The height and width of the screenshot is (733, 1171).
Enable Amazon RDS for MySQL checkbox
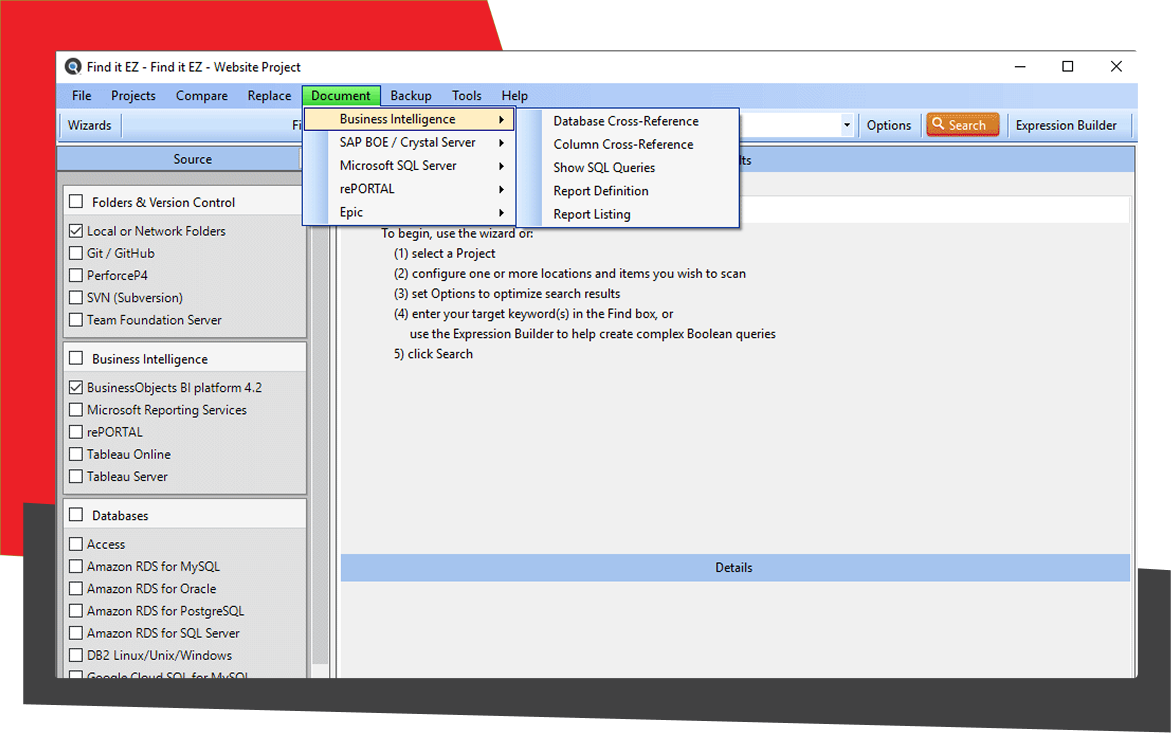tap(76, 567)
